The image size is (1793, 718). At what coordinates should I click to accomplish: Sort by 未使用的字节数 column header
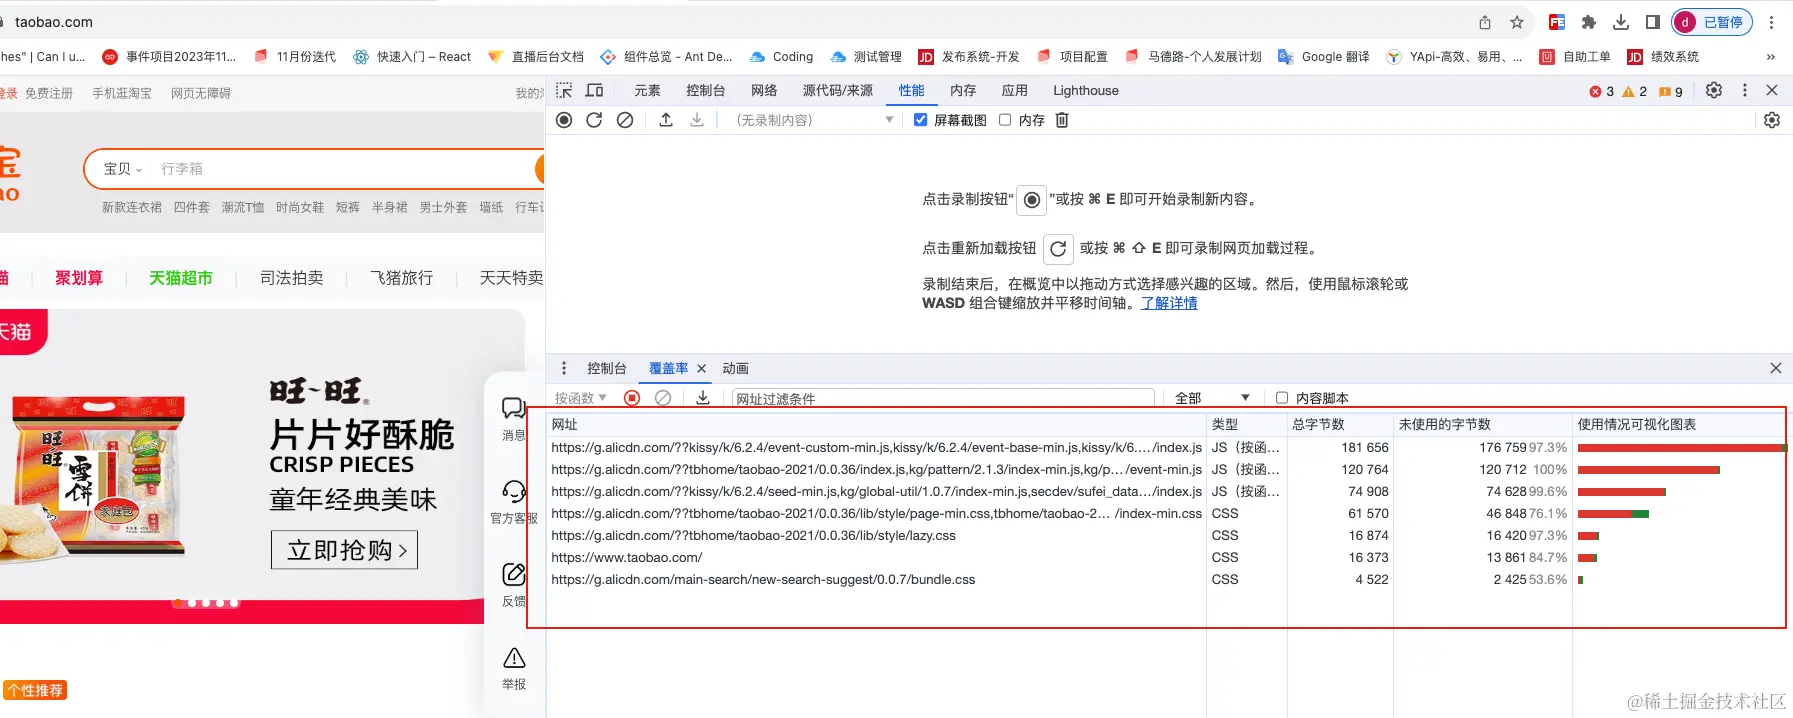click(1482, 425)
